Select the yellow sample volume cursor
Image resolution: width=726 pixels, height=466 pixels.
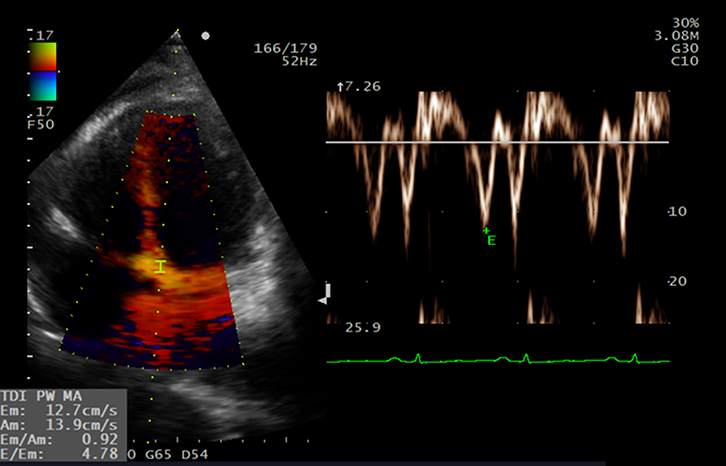(159, 266)
